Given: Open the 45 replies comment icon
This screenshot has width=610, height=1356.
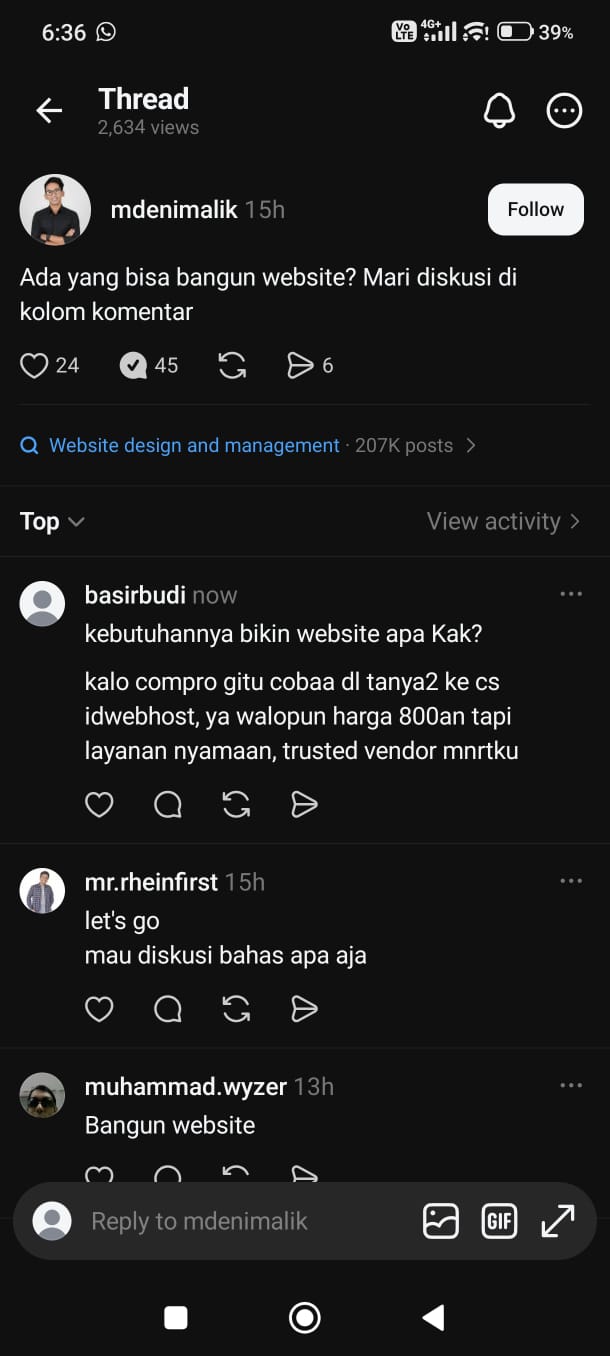Looking at the screenshot, I should click(x=133, y=366).
